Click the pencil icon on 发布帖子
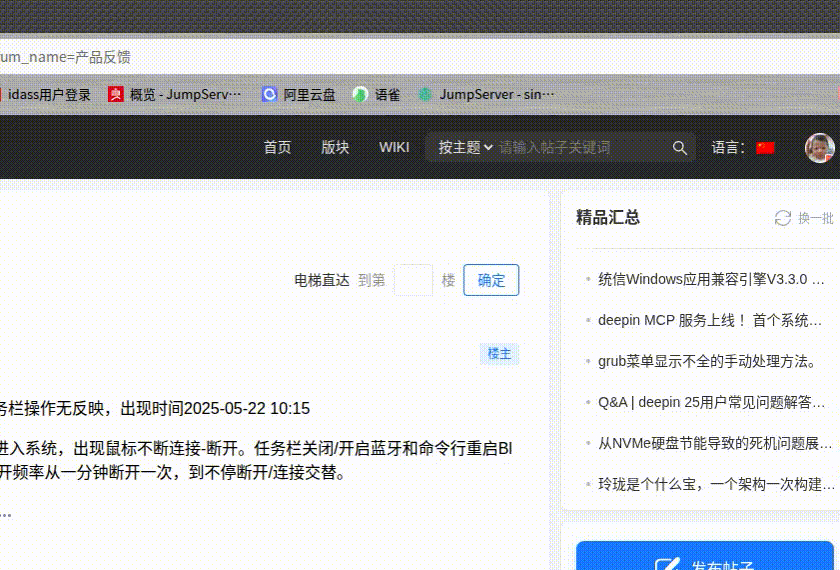Viewport: 840px width, 570px height. pos(667,564)
